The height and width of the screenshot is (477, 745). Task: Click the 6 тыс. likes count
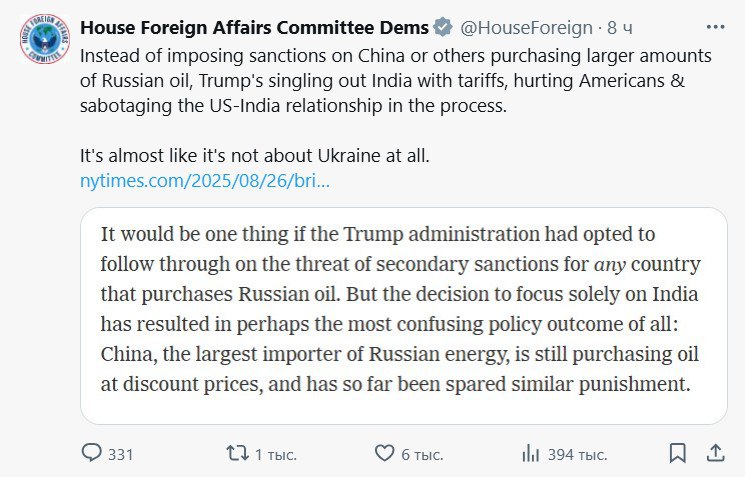pos(422,455)
